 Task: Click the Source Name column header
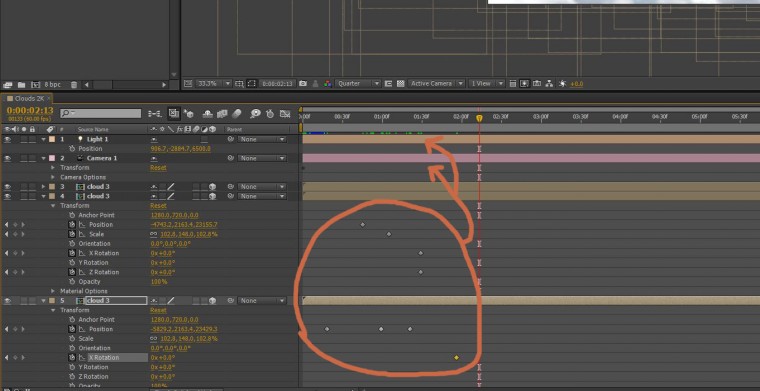tap(92, 129)
